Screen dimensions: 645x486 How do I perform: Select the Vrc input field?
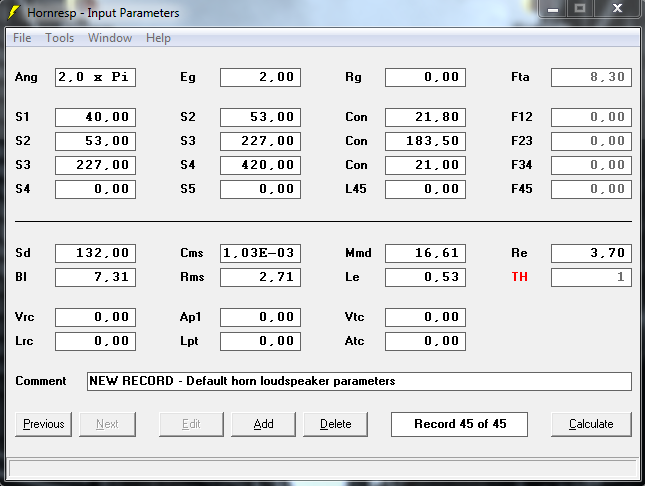[x=95, y=317]
